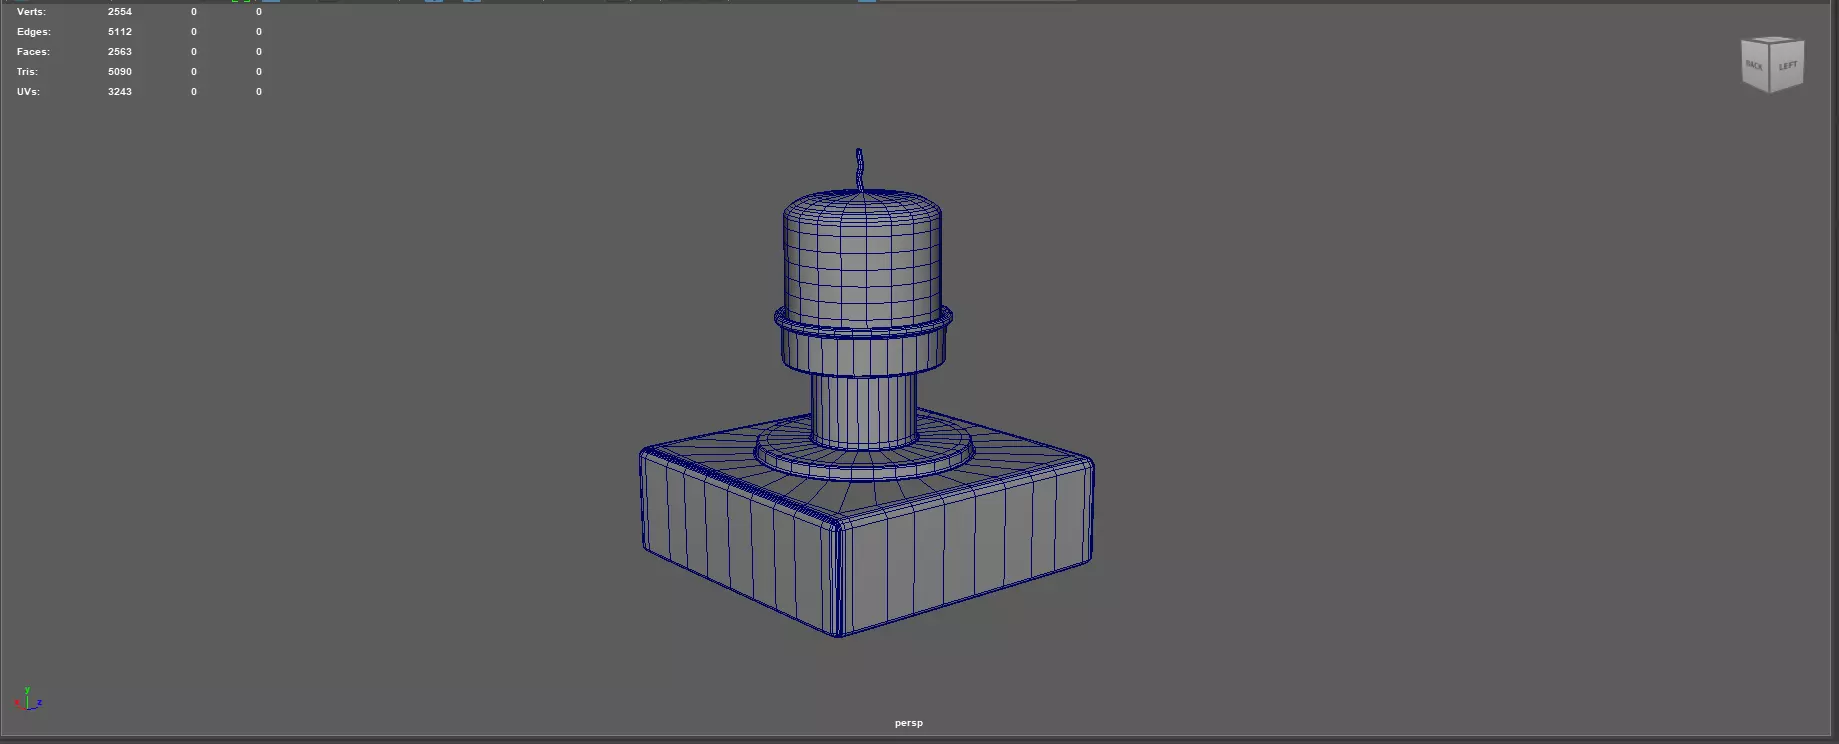
Task: Click the XYZ axis gizmo in the viewport corner
Action: (x=28, y=698)
